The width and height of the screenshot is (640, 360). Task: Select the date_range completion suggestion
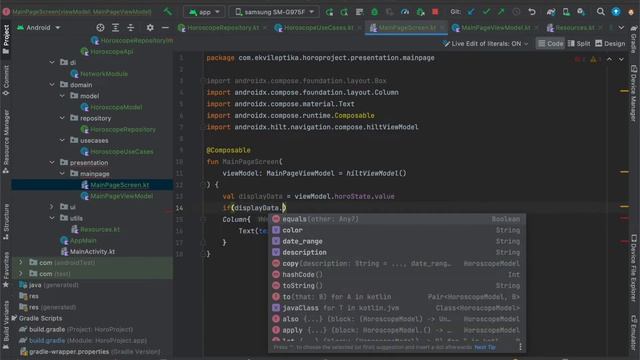(x=397, y=241)
